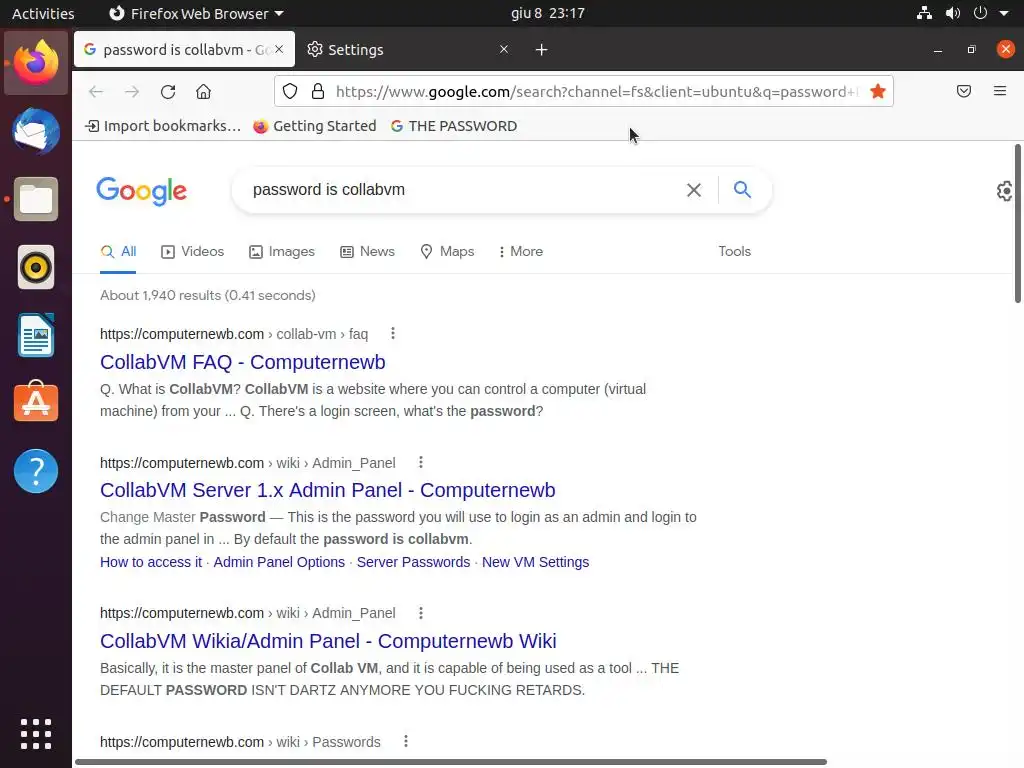Open the Help app in the dock
This screenshot has height=768, width=1024.
(x=36, y=471)
